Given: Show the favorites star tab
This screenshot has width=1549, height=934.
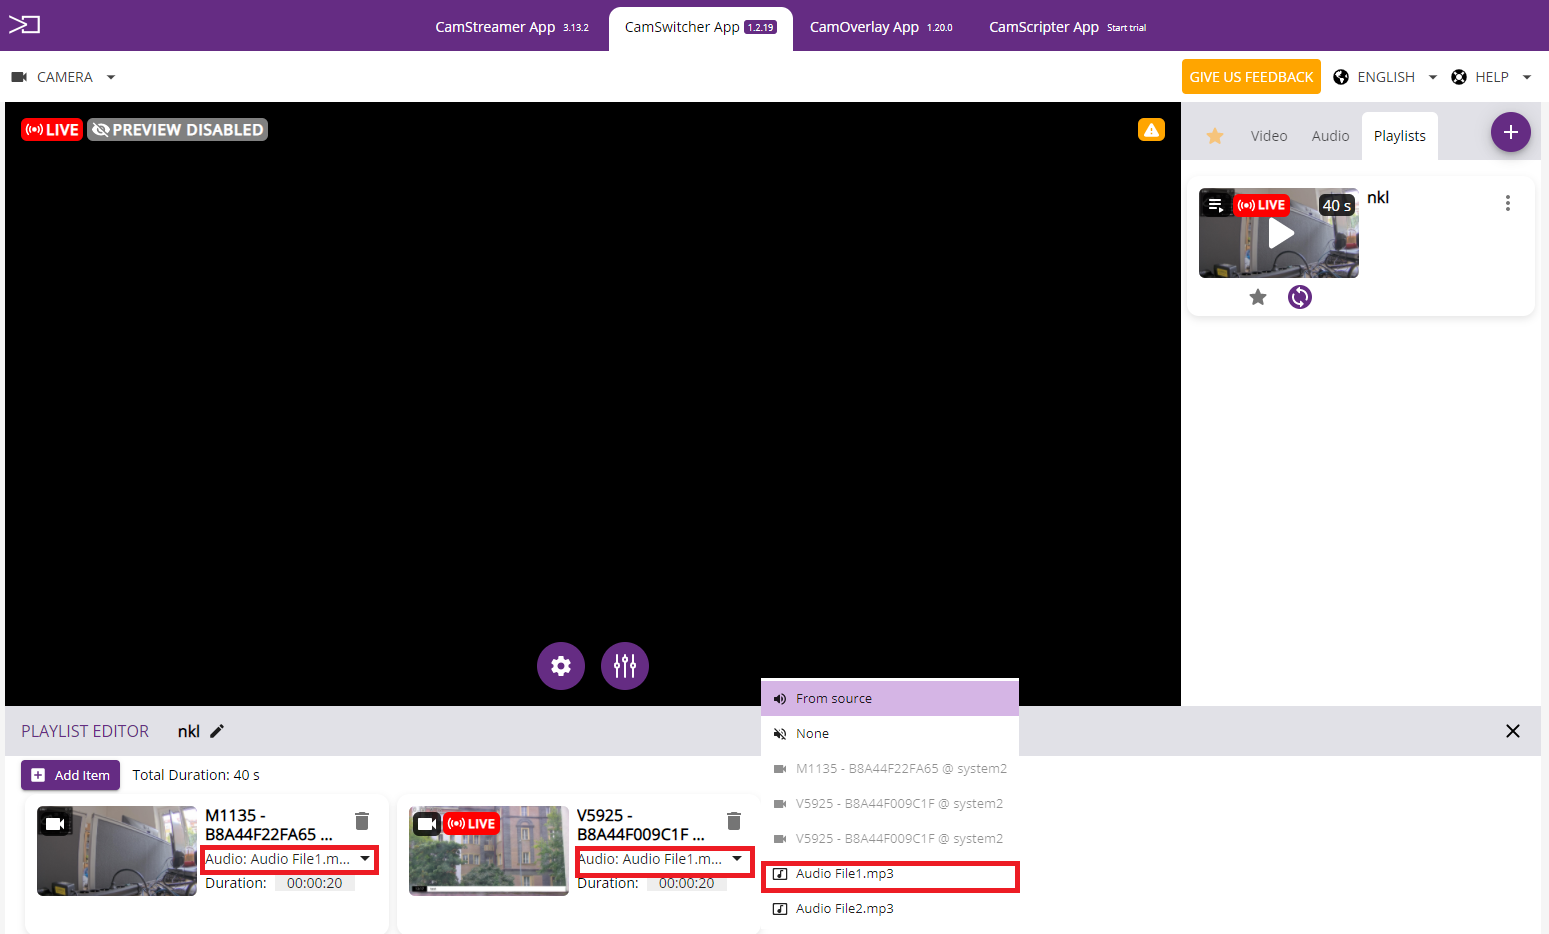Looking at the screenshot, I should [x=1215, y=136].
